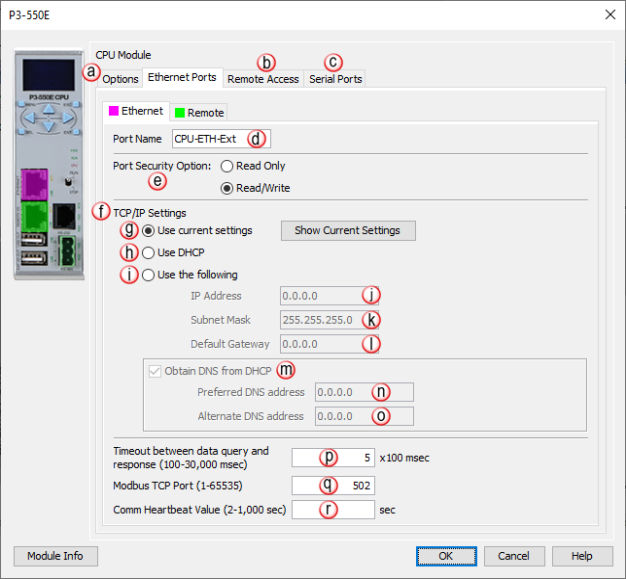
Task: Open Module Info
Action: [55, 555]
